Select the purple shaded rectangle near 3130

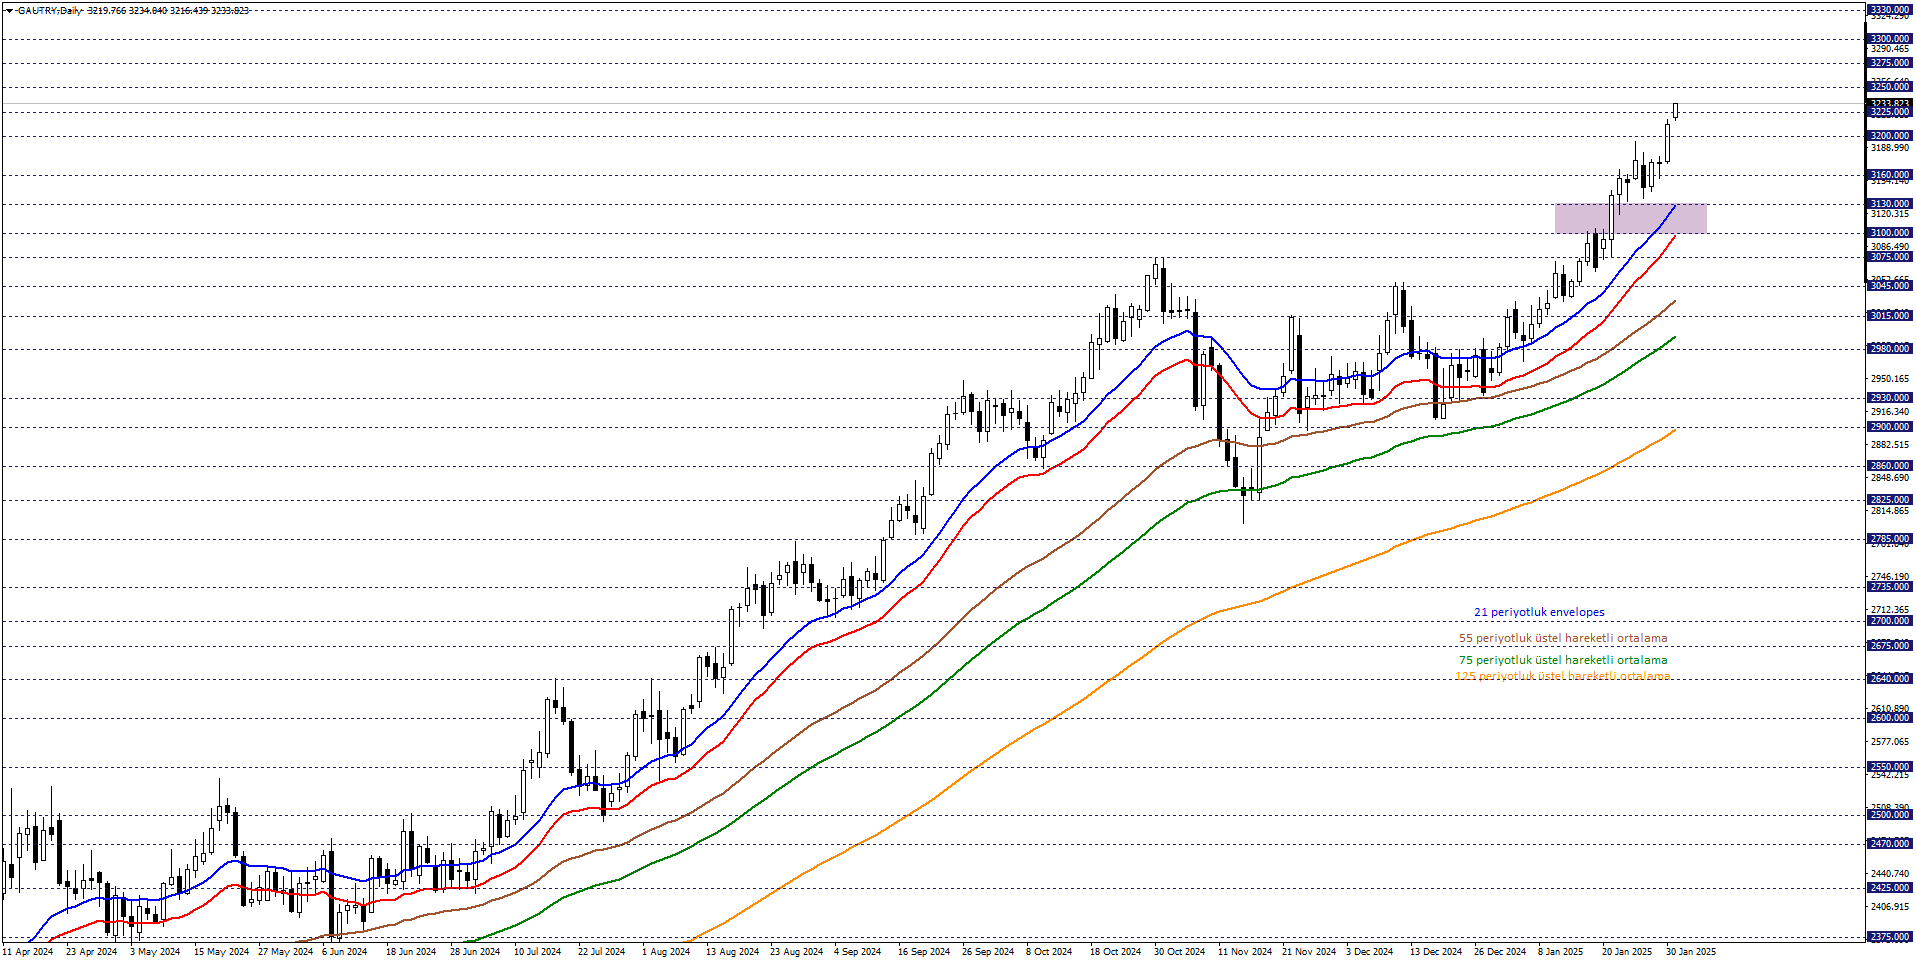(x=1630, y=219)
